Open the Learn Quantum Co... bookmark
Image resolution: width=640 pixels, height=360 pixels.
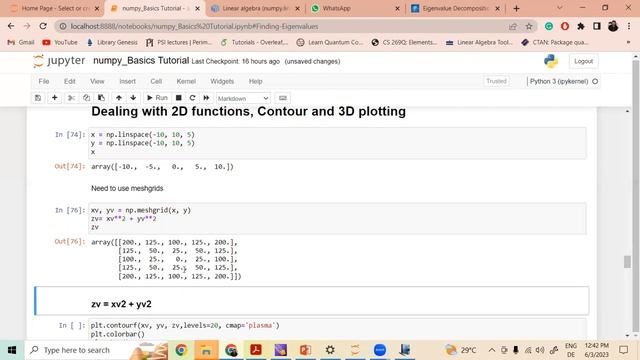click(330, 42)
